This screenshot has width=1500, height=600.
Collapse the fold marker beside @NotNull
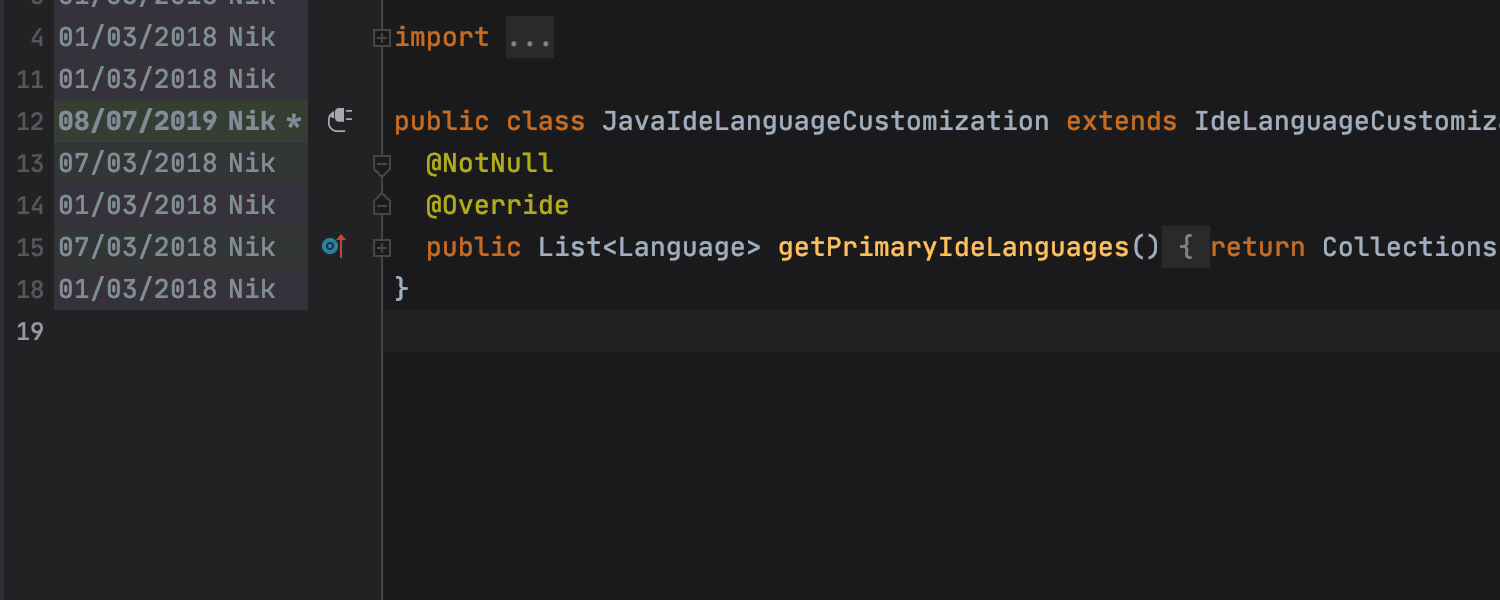pos(381,164)
